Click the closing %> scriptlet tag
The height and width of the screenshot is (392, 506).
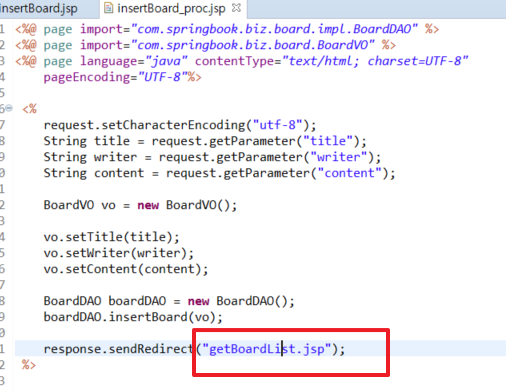pyautogui.click(x=29, y=365)
